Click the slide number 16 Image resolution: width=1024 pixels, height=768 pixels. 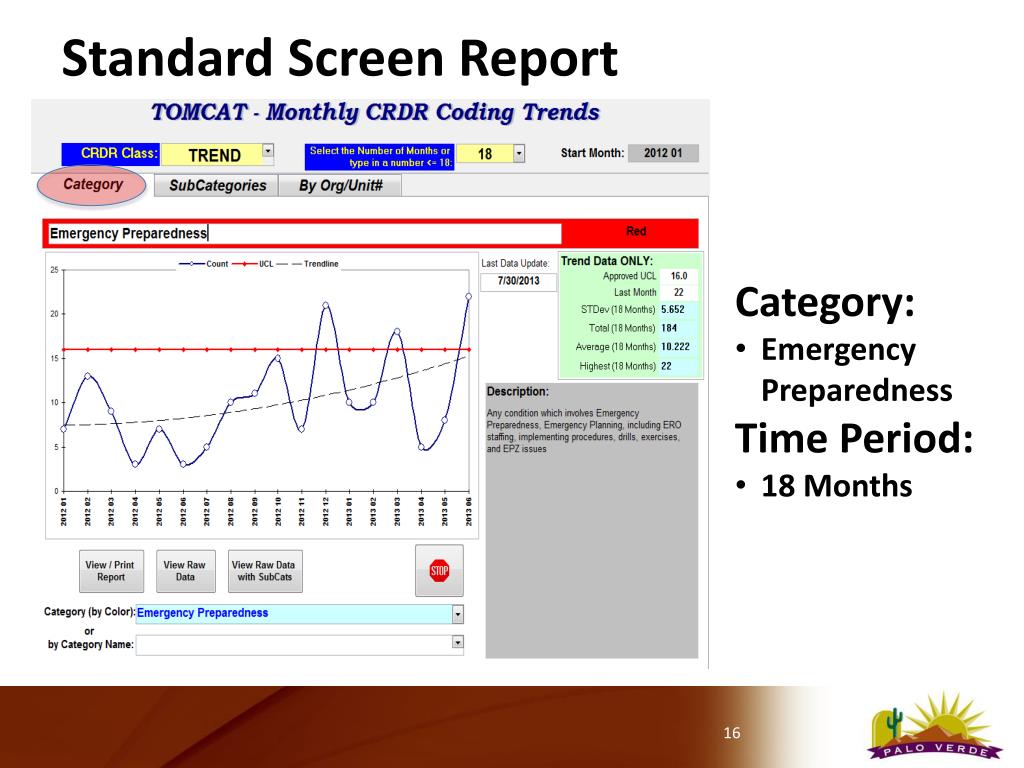pyautogui.click(x=731, y=733)
